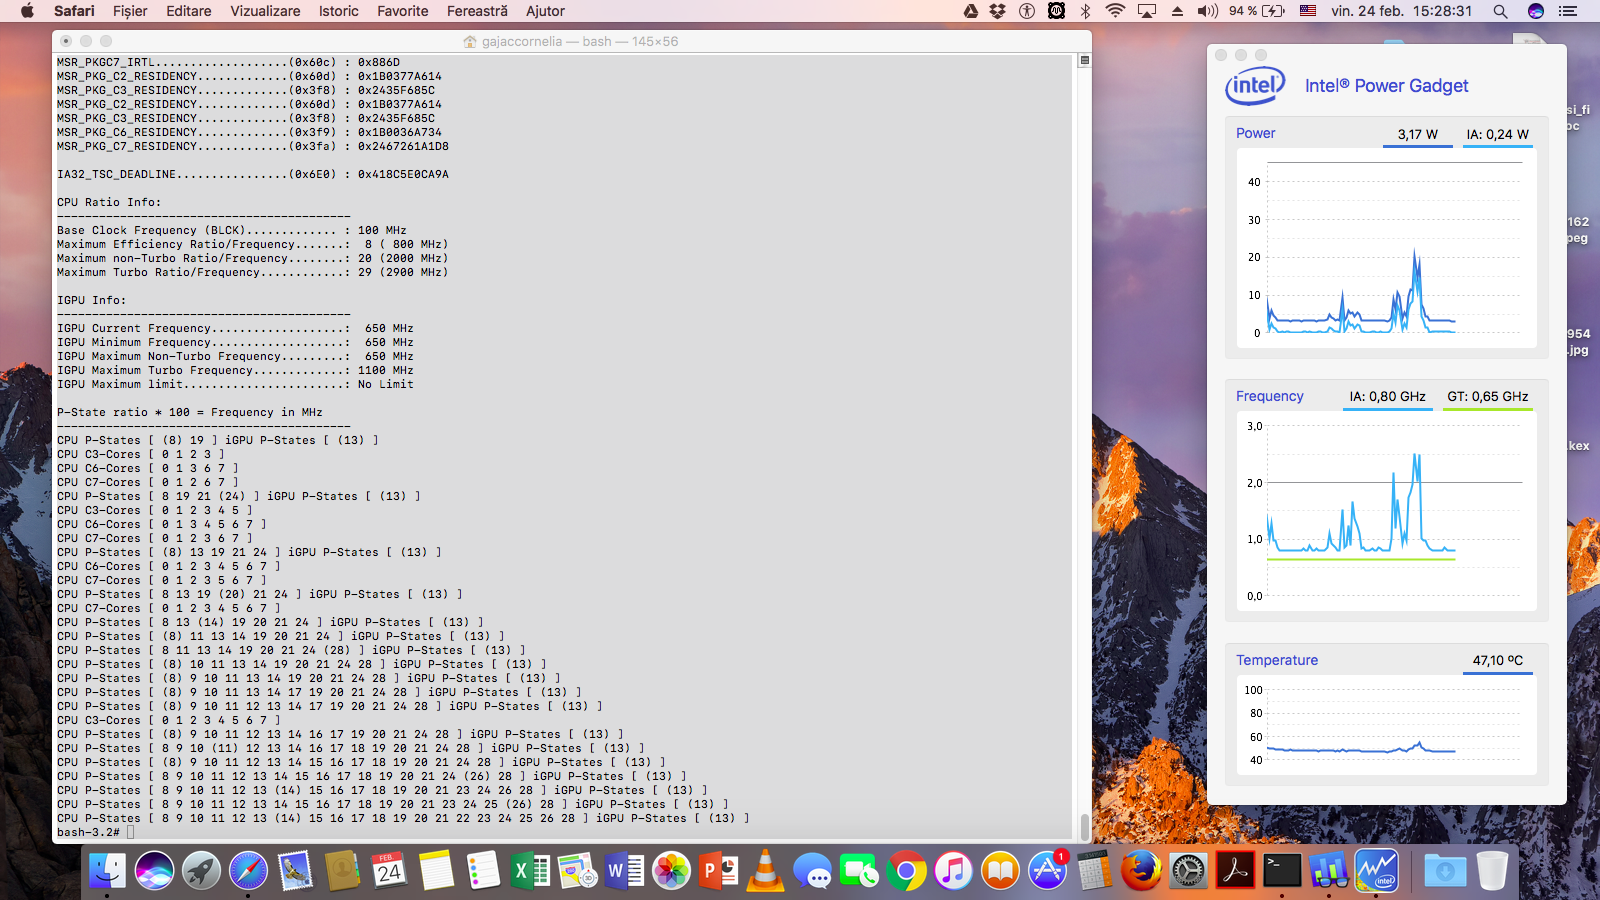Open iTunes music icon in dock
Image resolution: width=1600 pixels, height=900 pixels.
coord(953,871)
